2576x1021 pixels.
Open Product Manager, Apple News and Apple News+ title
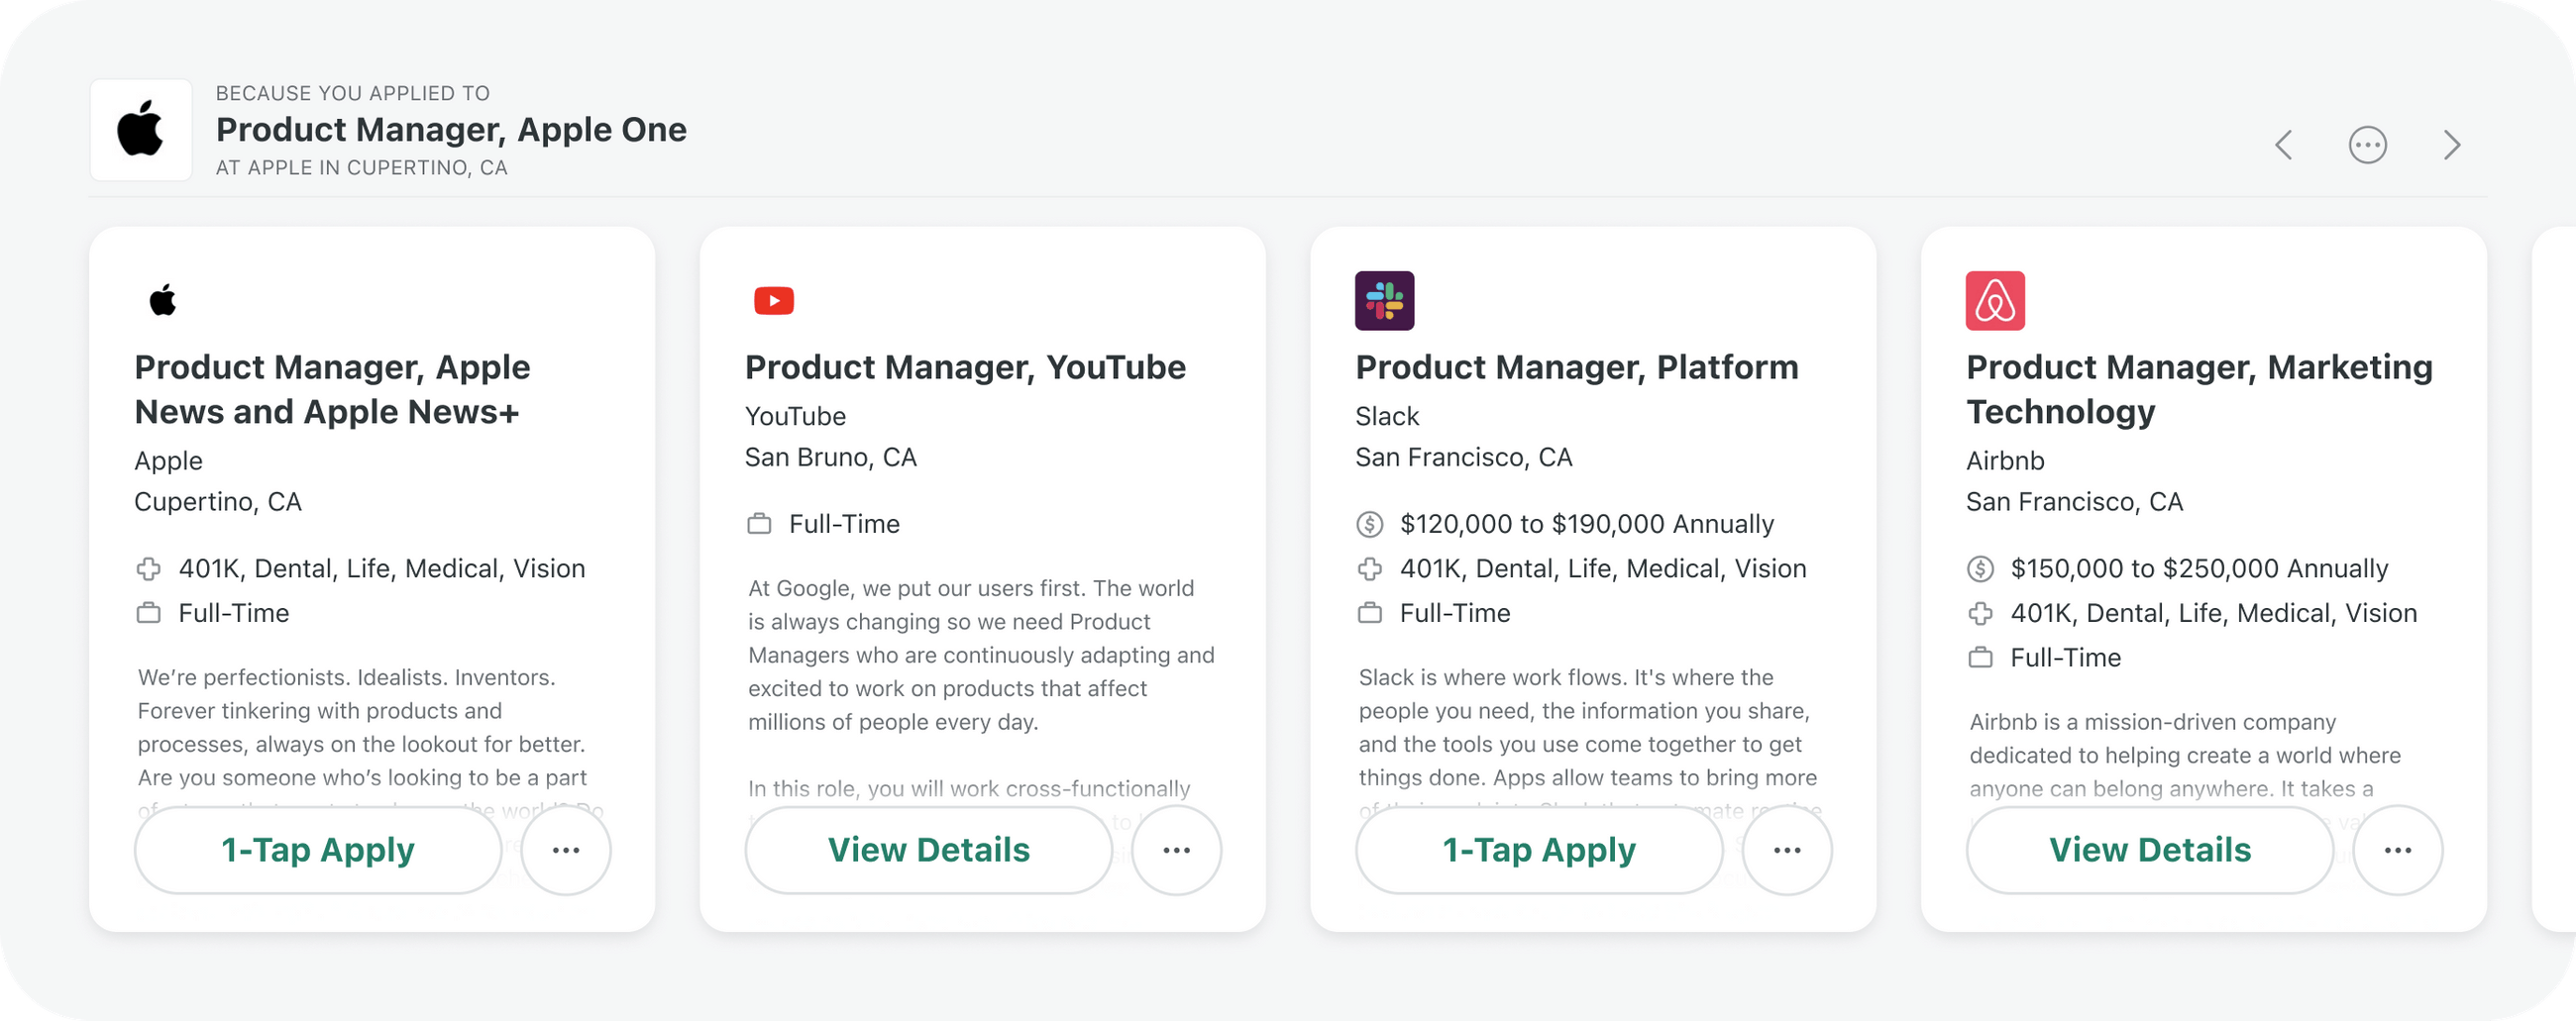332,389
